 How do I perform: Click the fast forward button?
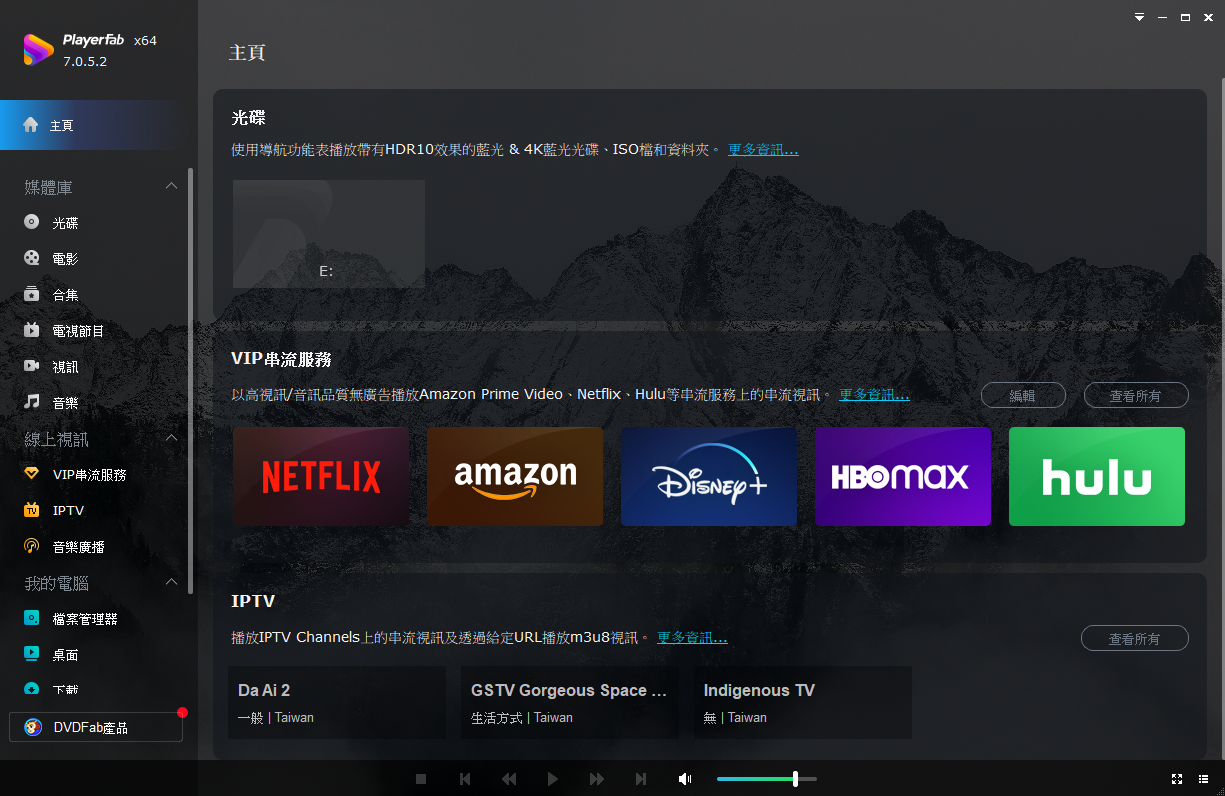[x=597, y=779]
